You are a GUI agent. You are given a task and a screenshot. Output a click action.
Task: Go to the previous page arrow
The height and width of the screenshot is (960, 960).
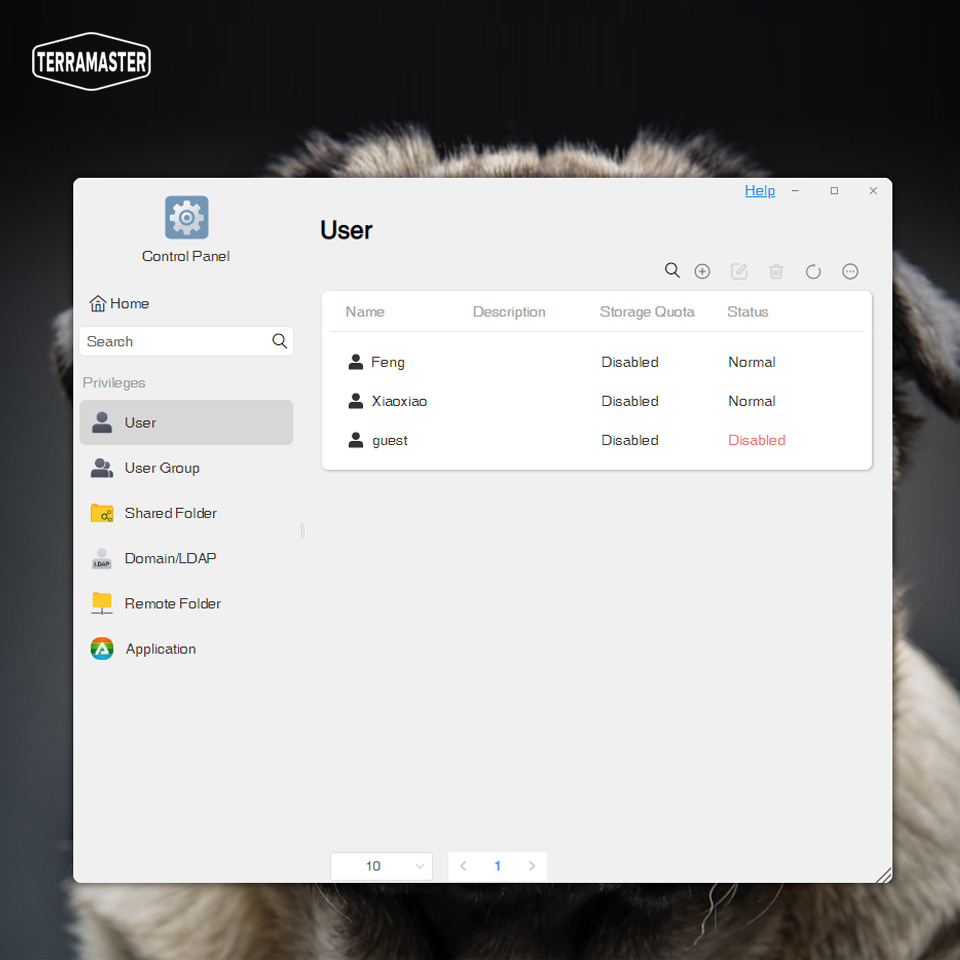[463, 866]
